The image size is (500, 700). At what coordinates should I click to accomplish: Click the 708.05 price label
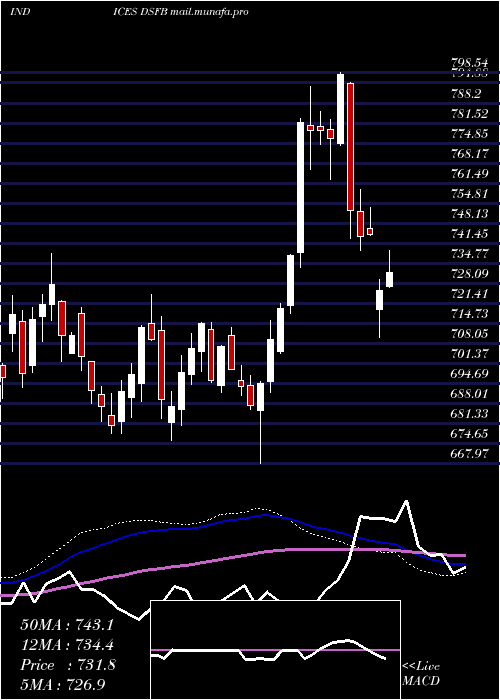point(469,333)
